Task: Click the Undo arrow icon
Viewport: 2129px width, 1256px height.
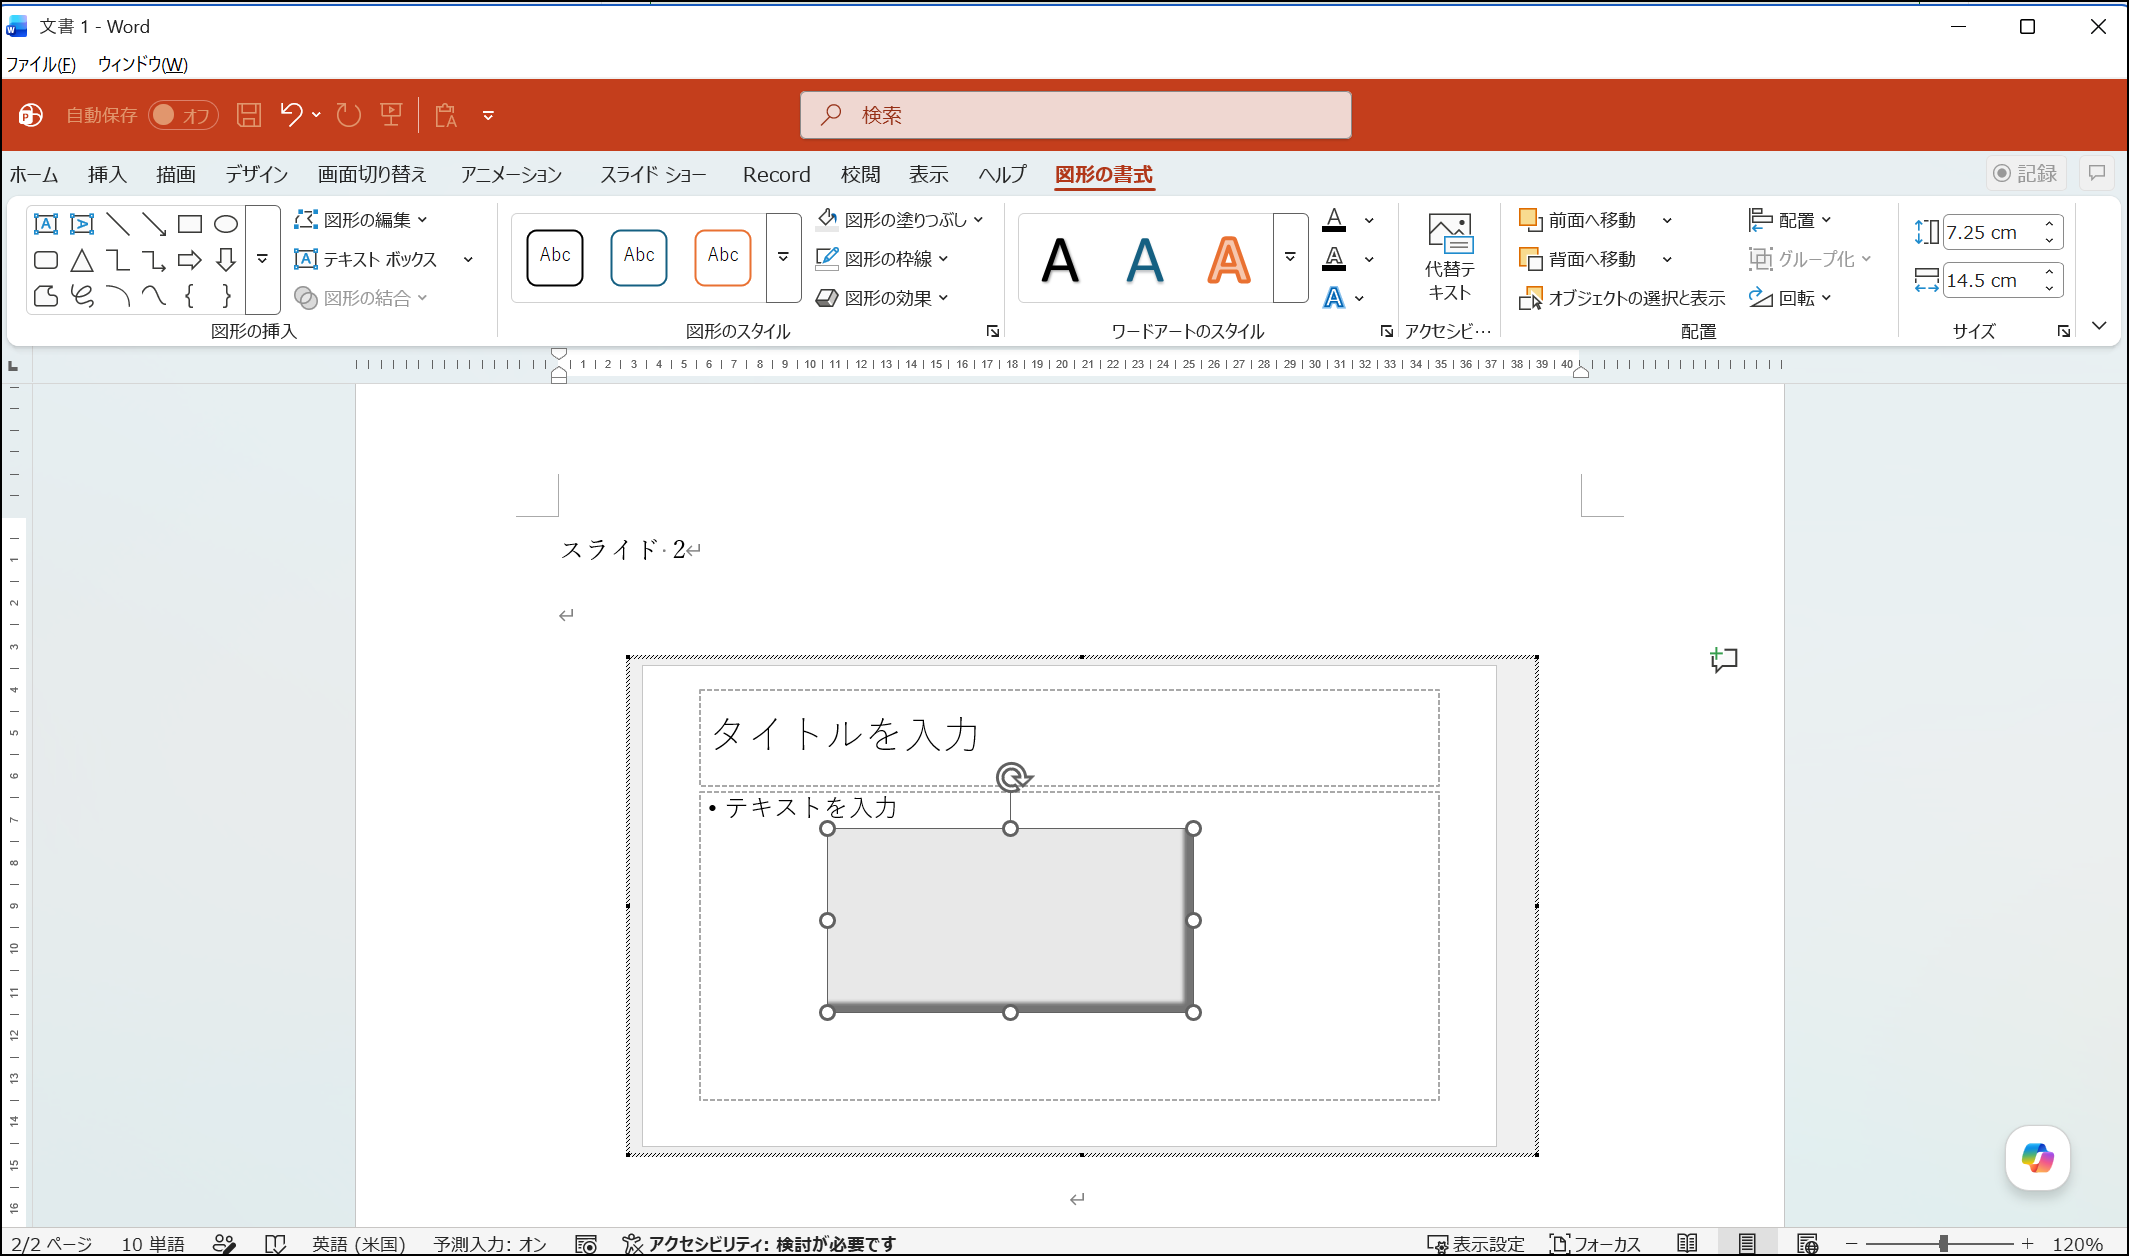Action: [x=291, y=115]
